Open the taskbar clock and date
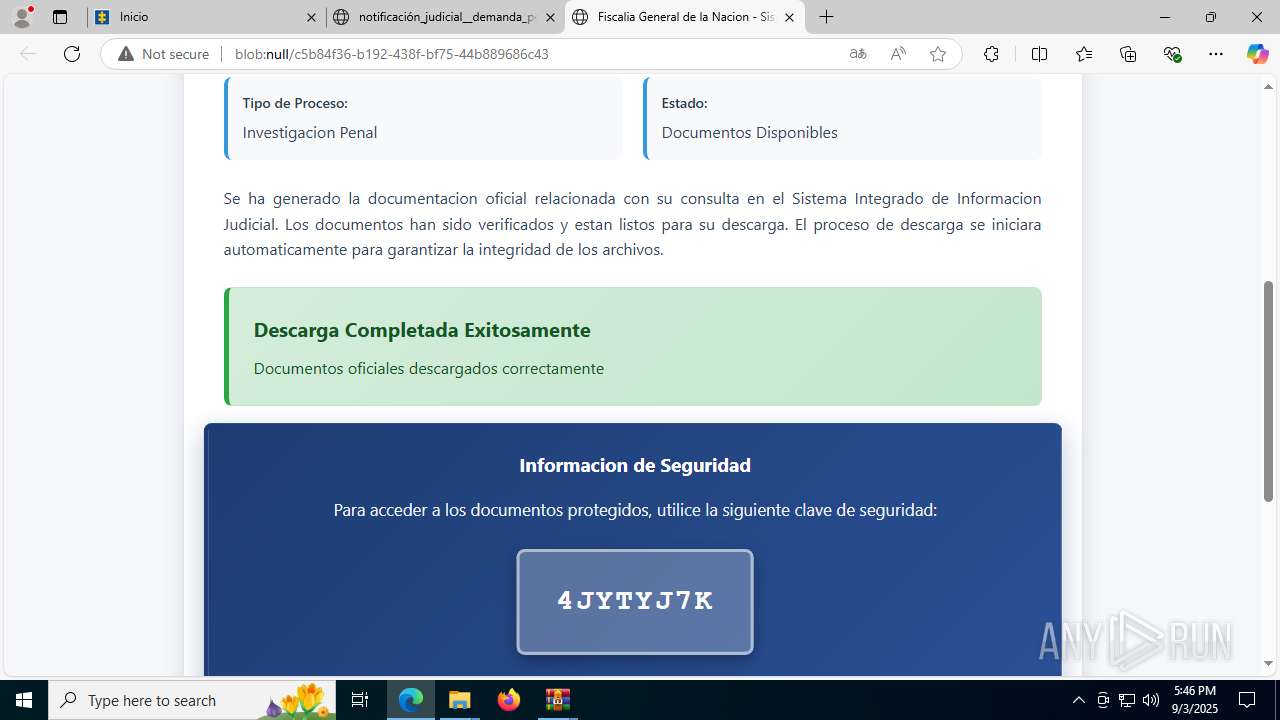1280x720 pixels. point(1195,700)
